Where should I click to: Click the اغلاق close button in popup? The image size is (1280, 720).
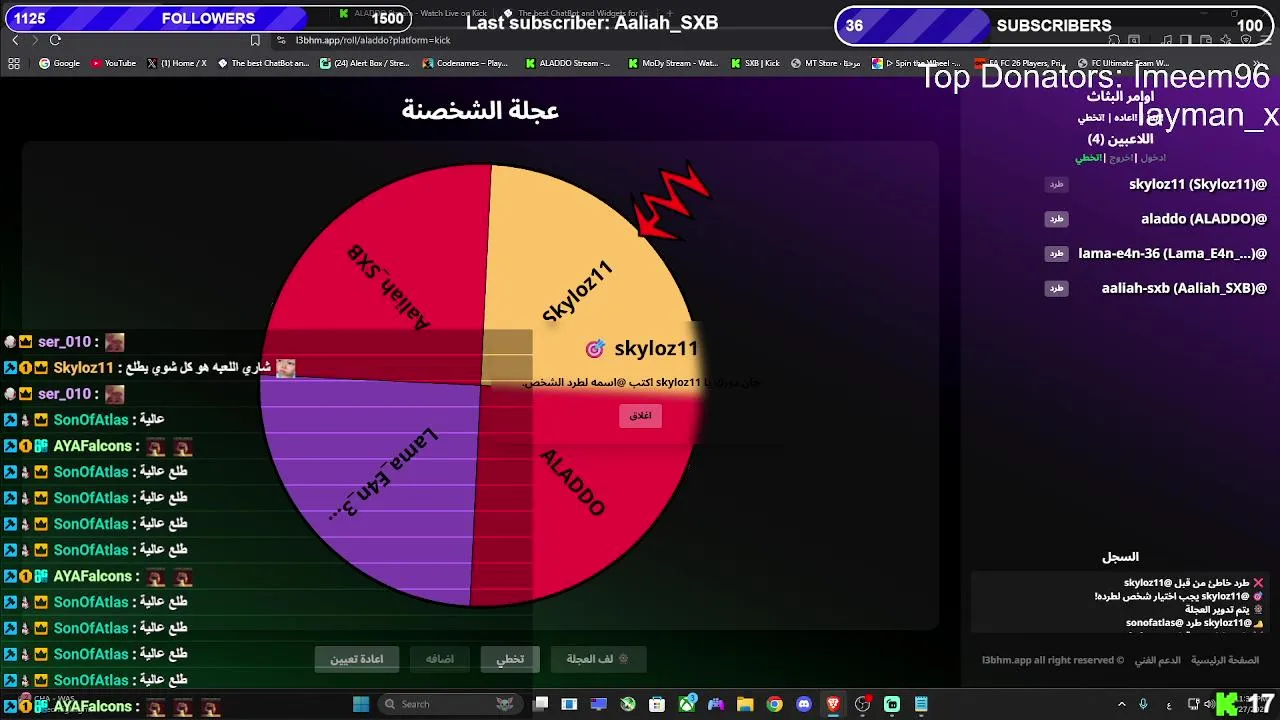(x=640, y=415)
